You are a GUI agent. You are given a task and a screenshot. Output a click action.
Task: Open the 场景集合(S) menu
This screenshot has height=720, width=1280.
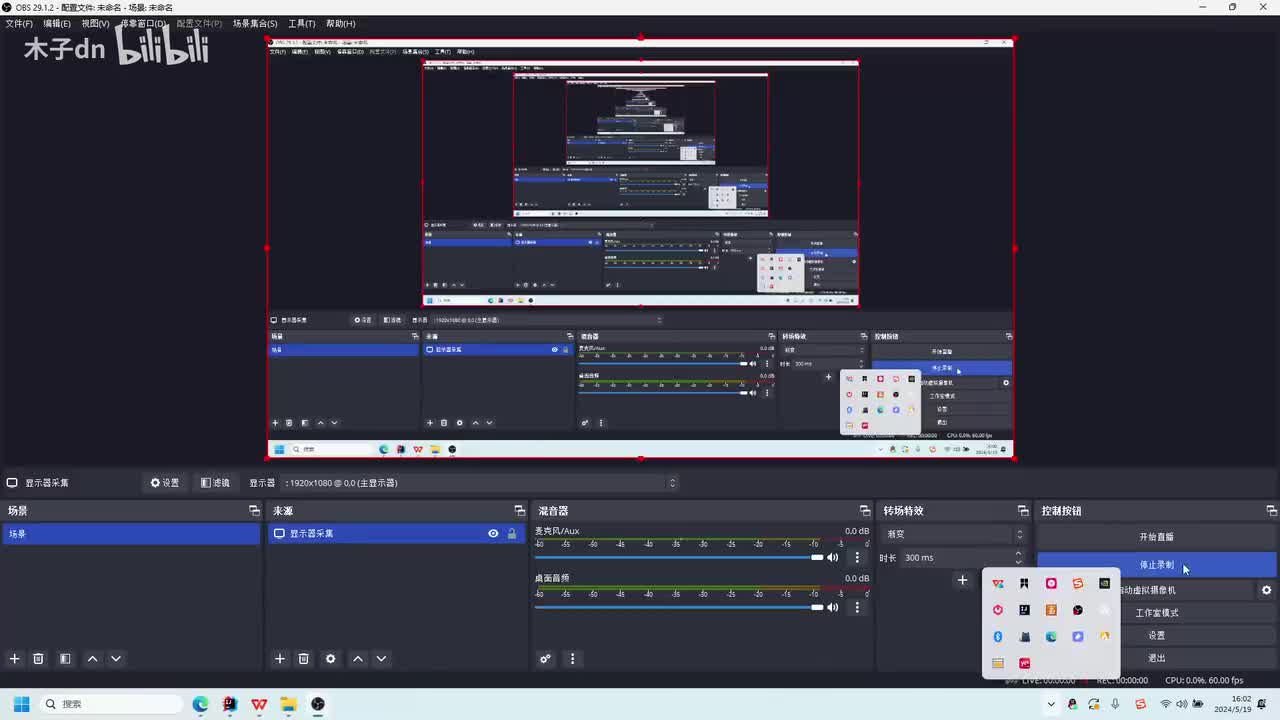coord(255,23)
